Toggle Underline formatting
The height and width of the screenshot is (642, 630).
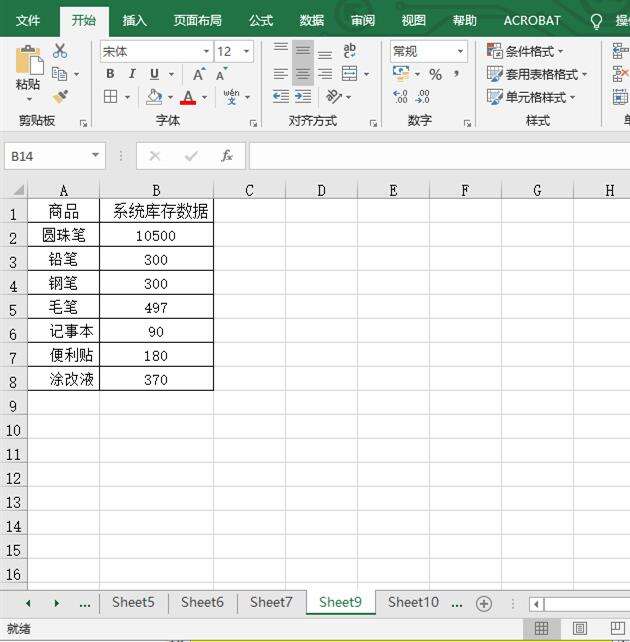(154, 74)
